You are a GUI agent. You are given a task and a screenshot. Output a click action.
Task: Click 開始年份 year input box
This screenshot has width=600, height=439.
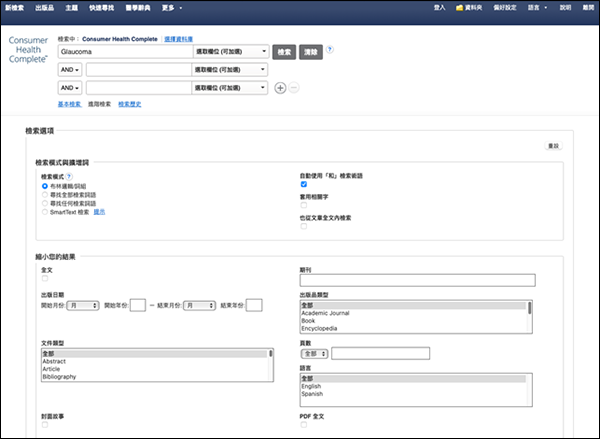[138, 305]
